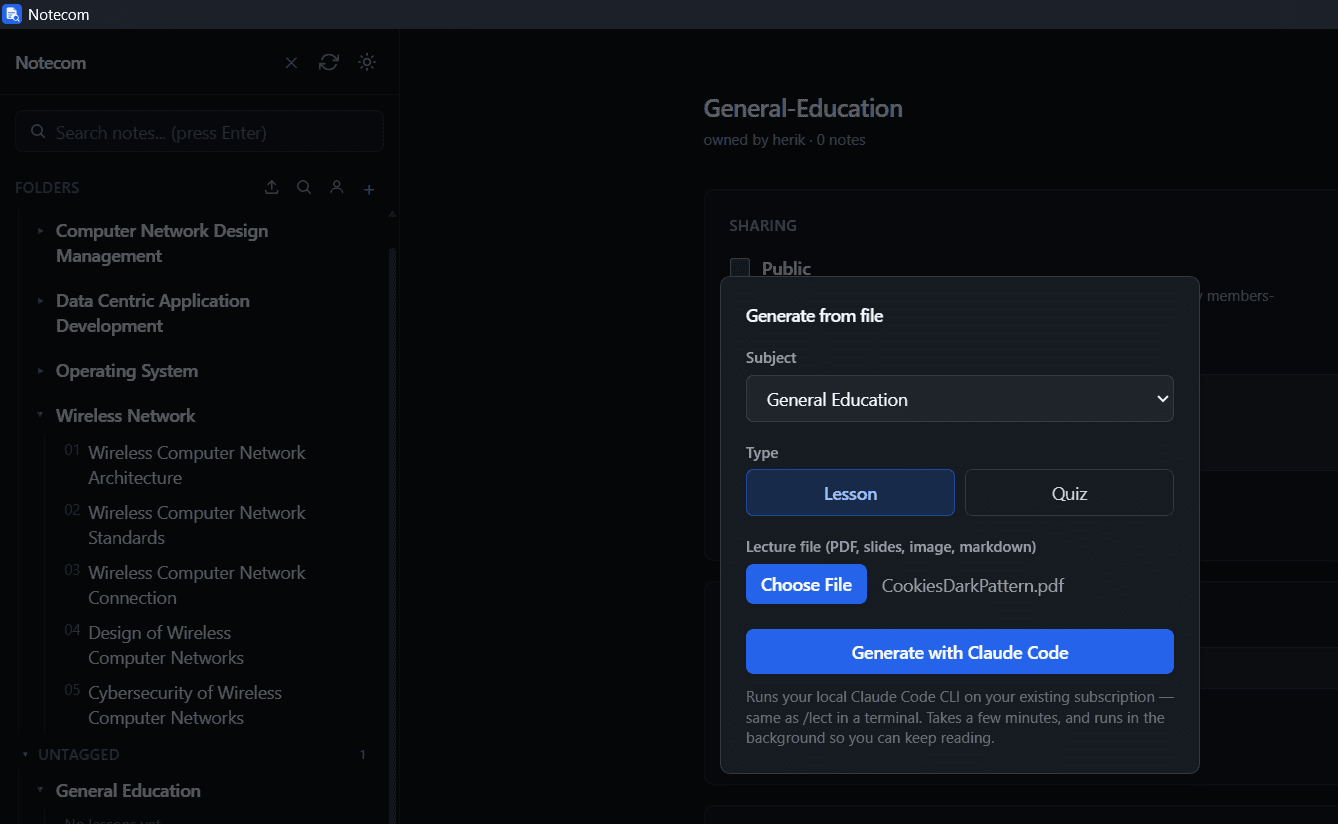
Task: Toggle light theme with the sun icon
Action: coord(367,62)
